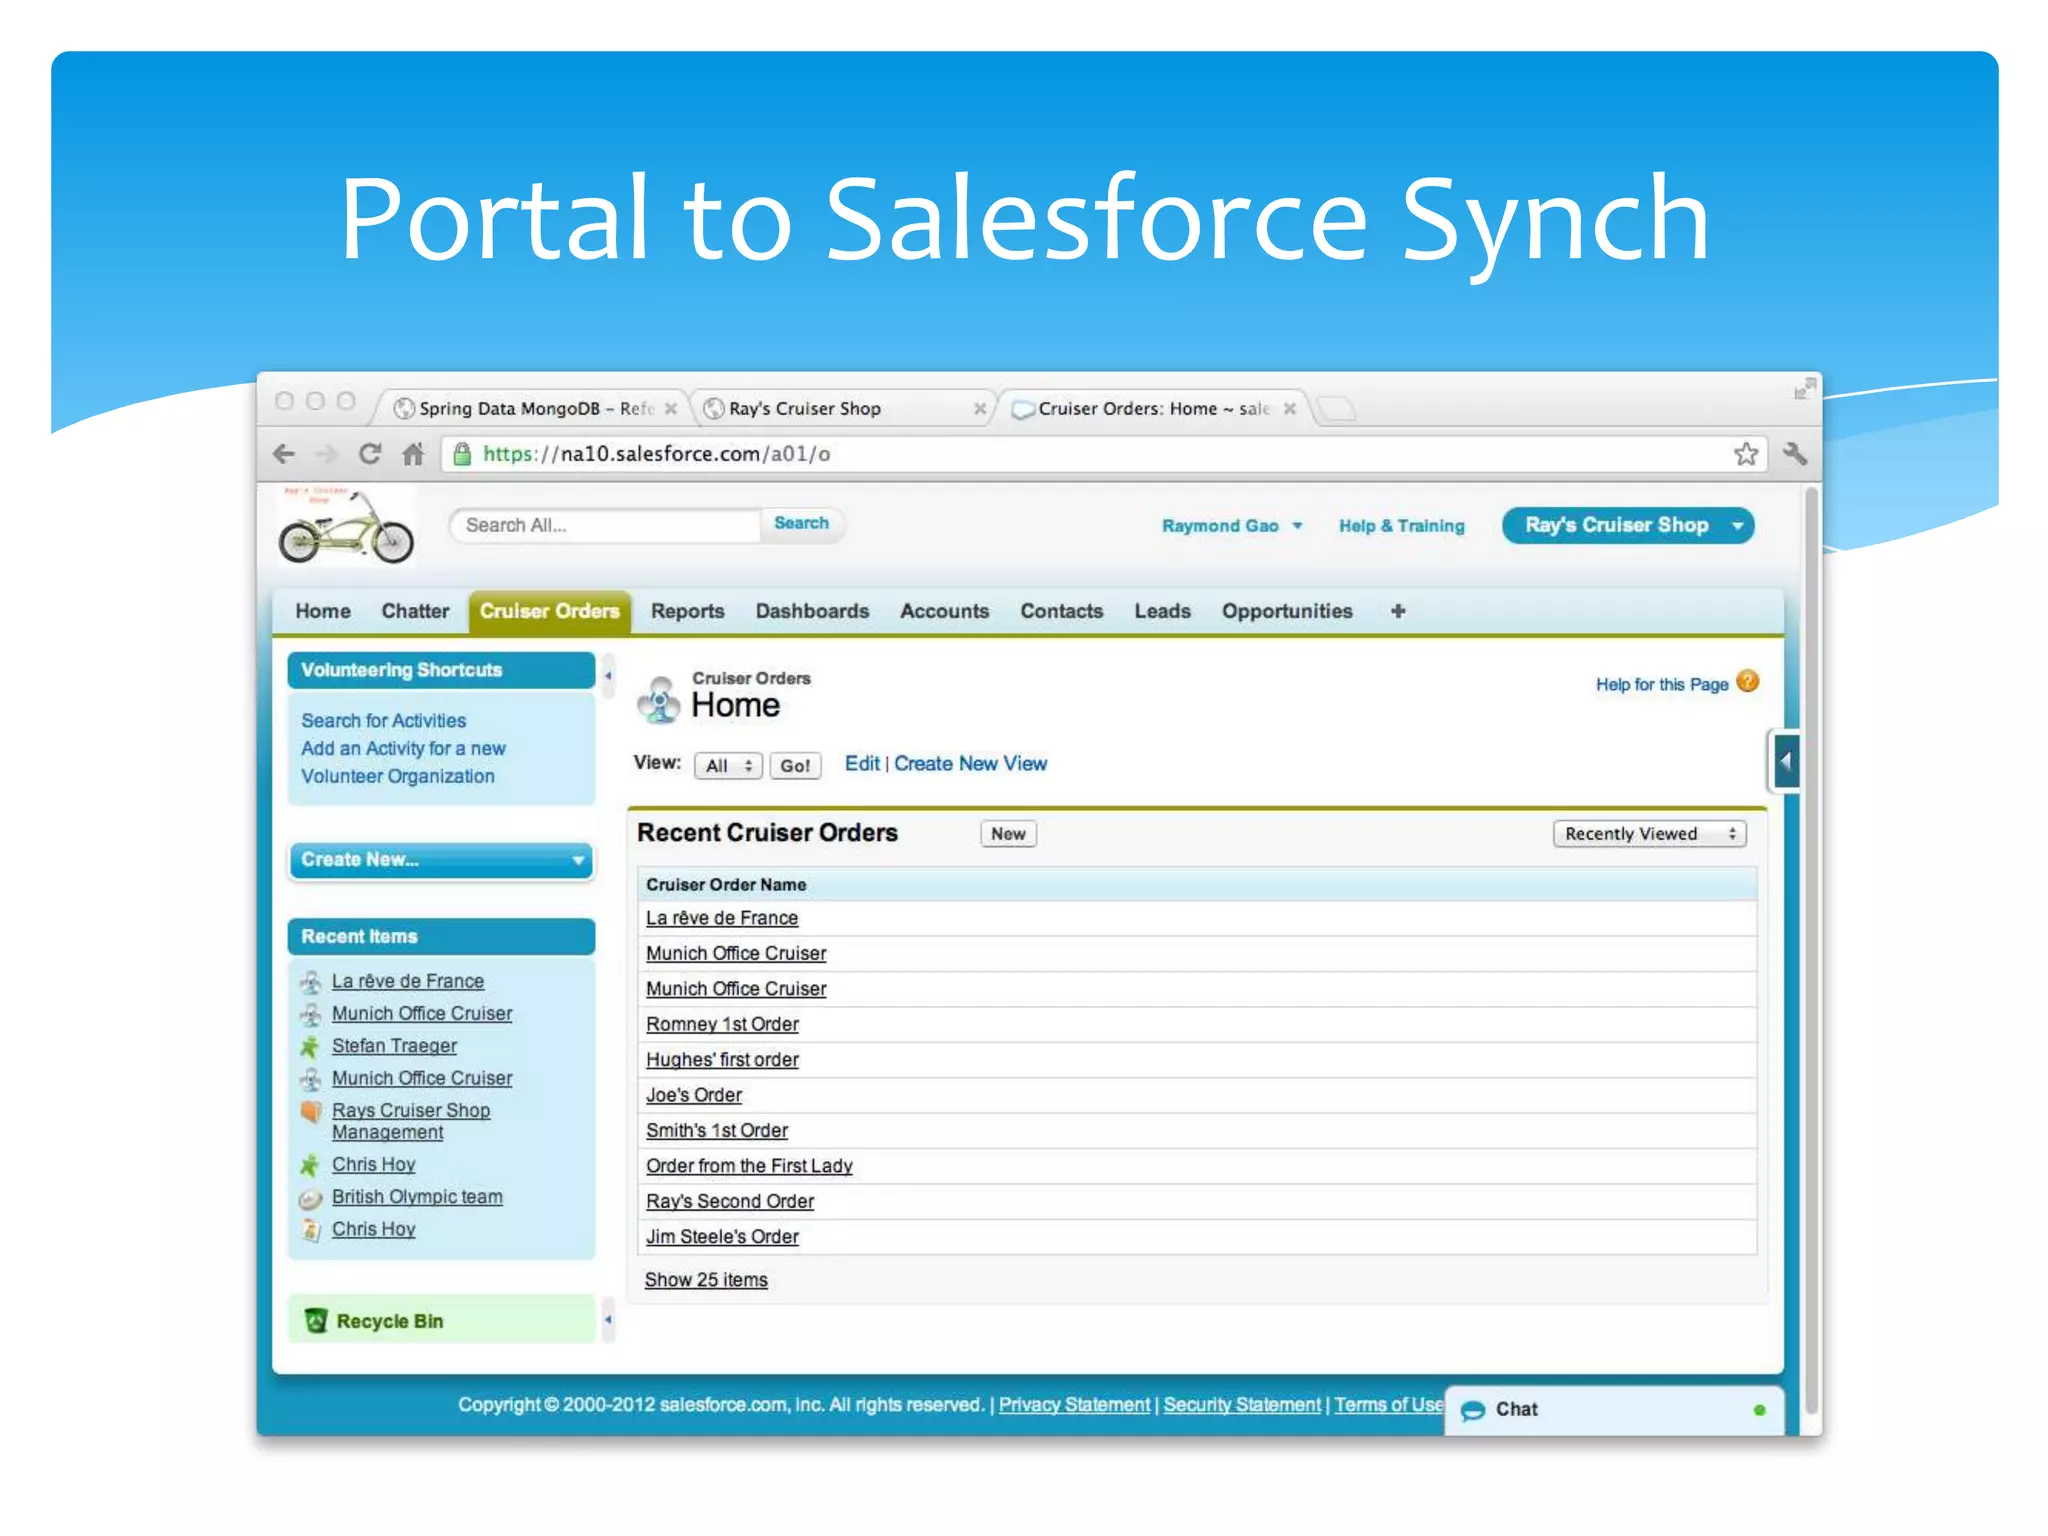
Task: Click the vertical page scrollbar
Action: [x=1811, y=950]
